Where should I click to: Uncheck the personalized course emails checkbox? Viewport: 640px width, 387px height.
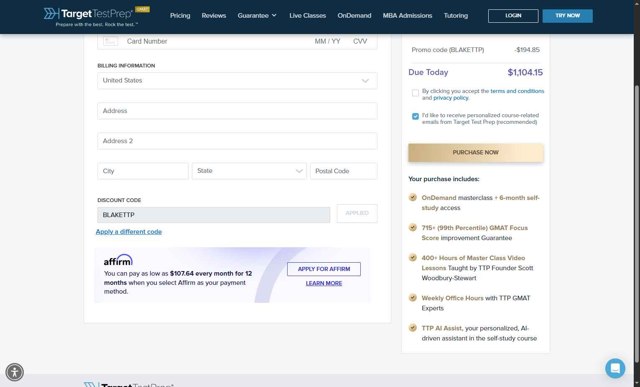pyautogui.click(x=415, y=116)
